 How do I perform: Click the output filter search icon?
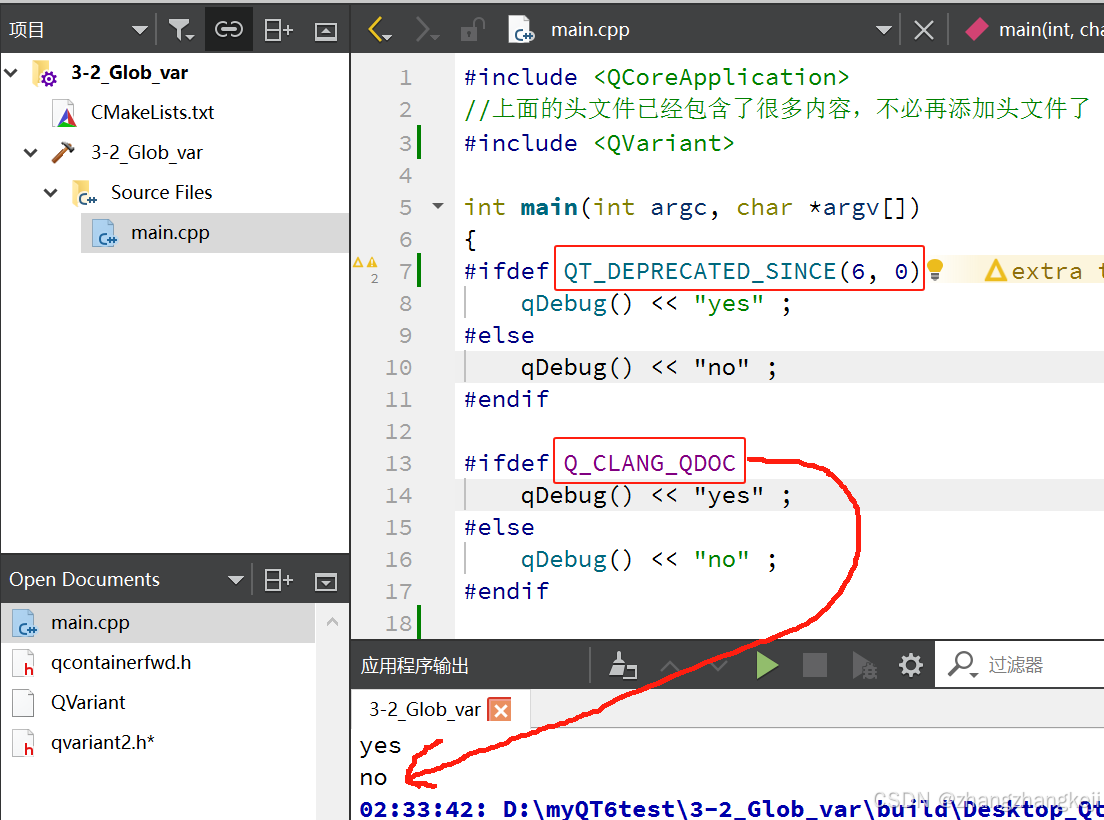pos(962,664)
